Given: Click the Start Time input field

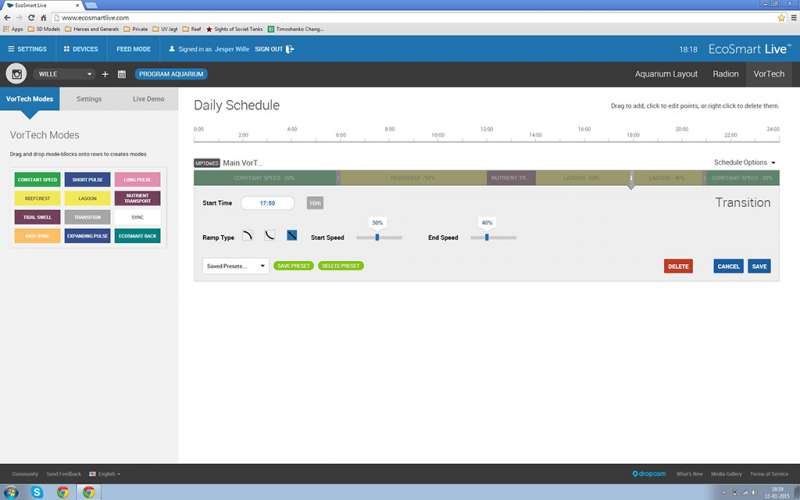Looking at the screenshot, I should click(268, 203).
